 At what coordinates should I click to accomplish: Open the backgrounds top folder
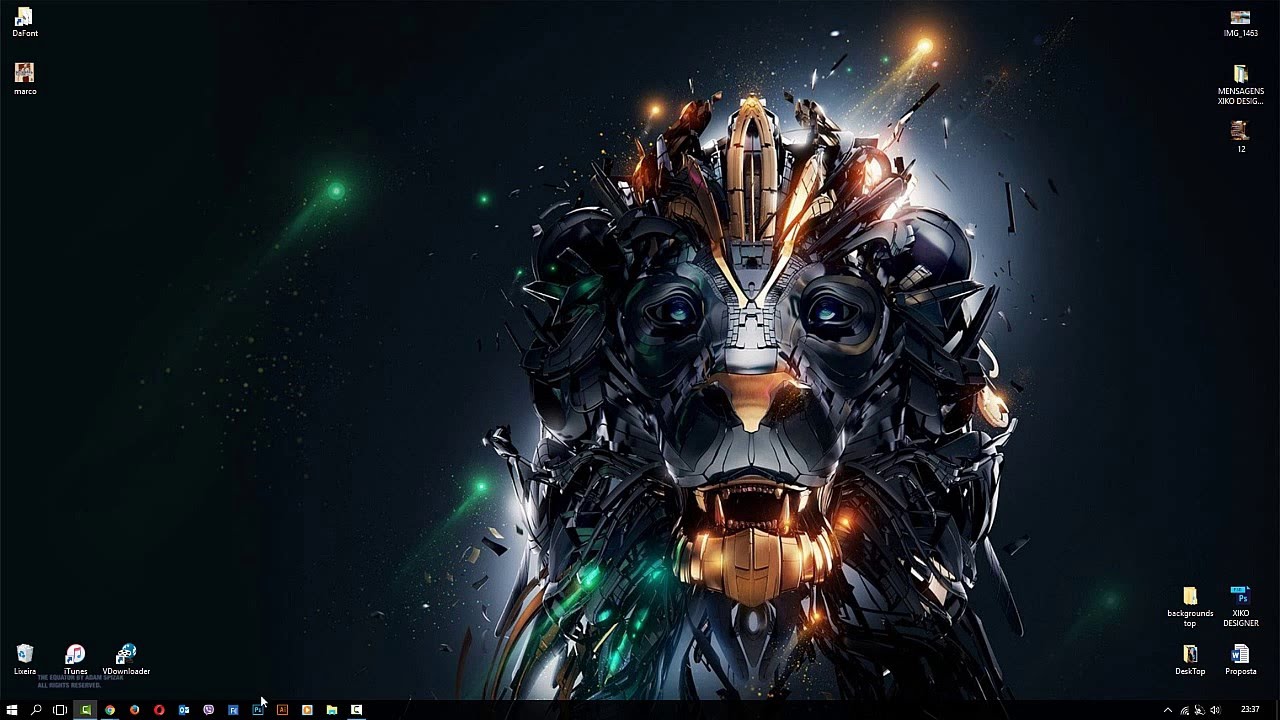[1190, 607]
